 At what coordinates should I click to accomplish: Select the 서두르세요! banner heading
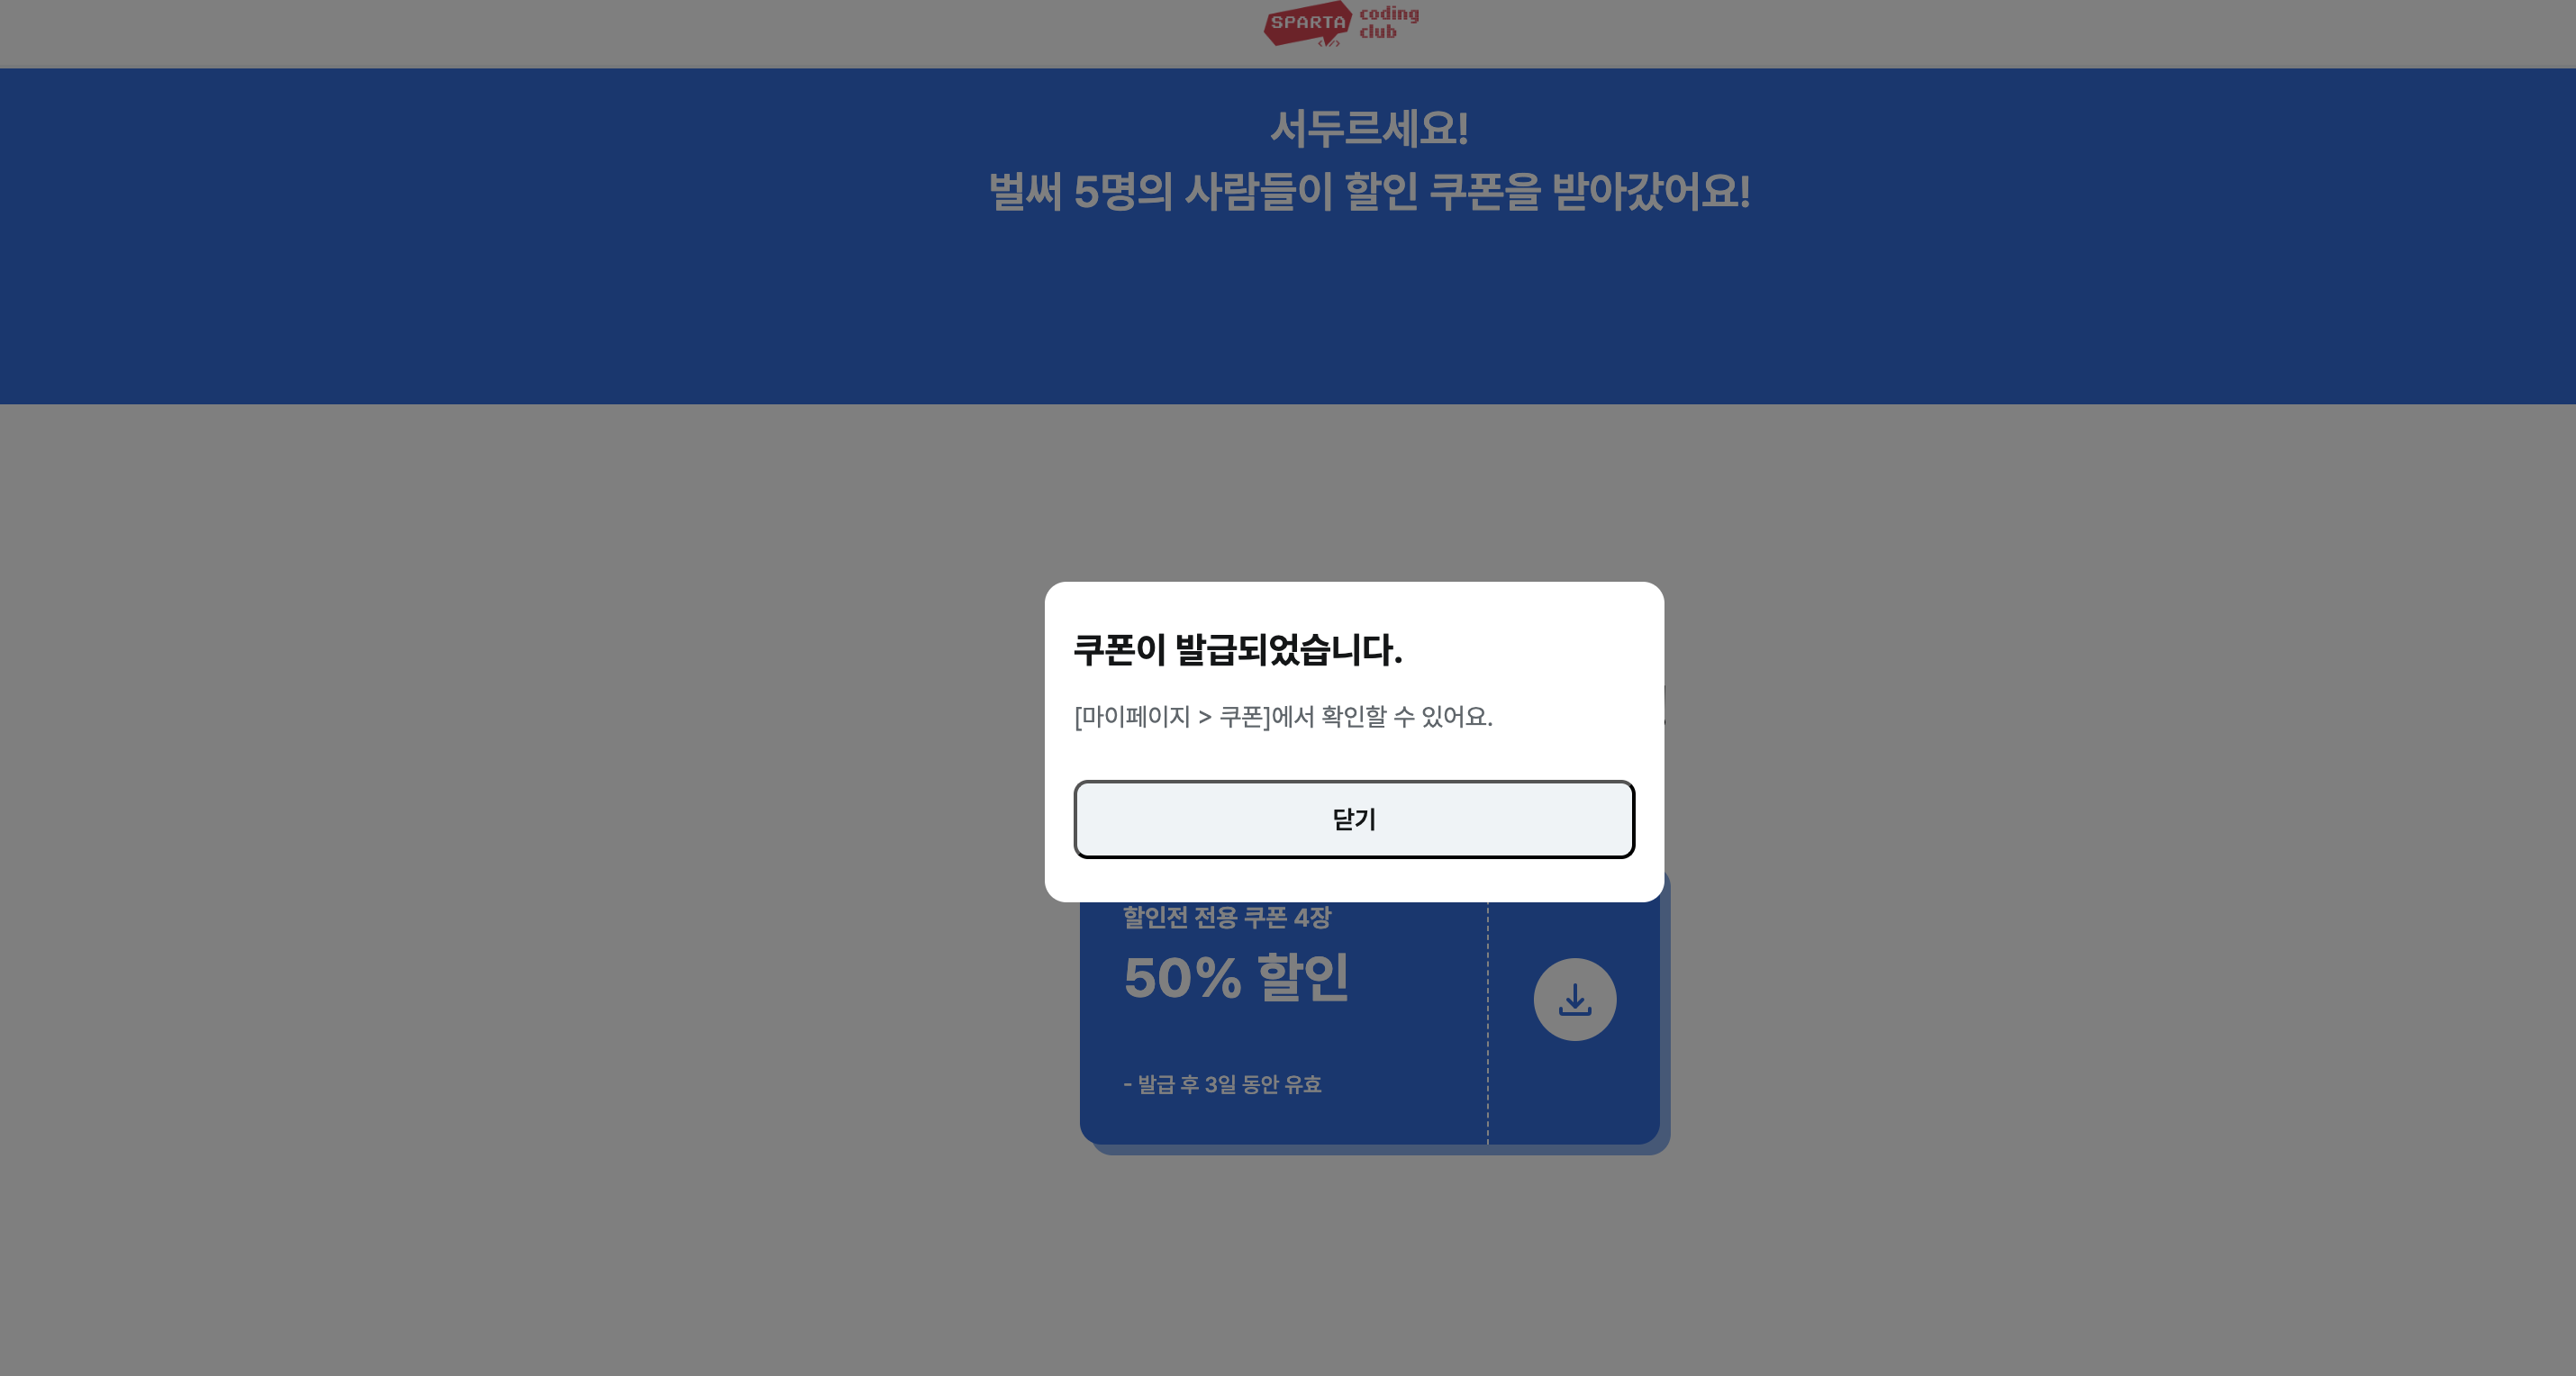[1369, 128]
